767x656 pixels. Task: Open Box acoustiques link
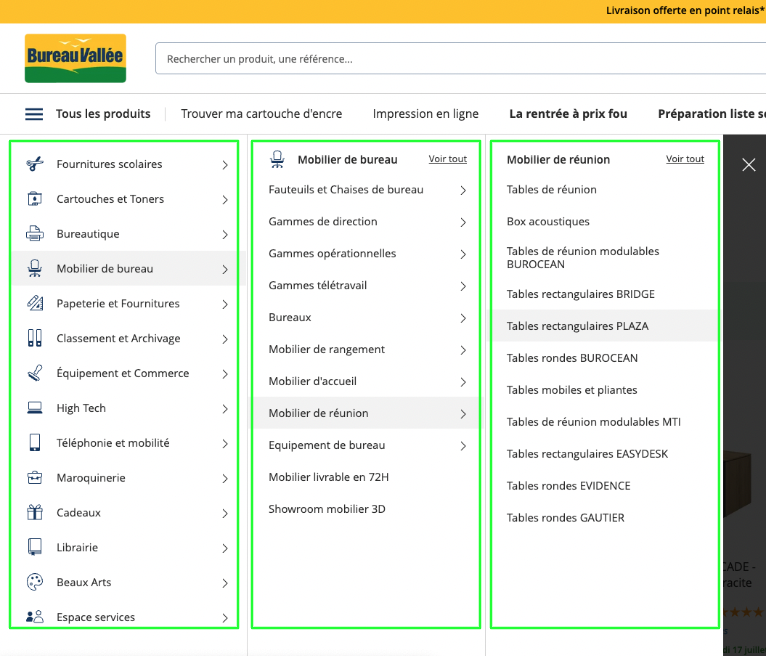coord(548,222)
